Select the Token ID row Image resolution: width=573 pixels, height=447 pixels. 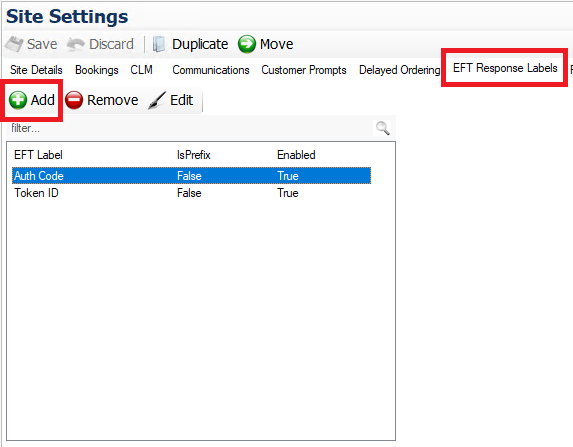[191, 193]
